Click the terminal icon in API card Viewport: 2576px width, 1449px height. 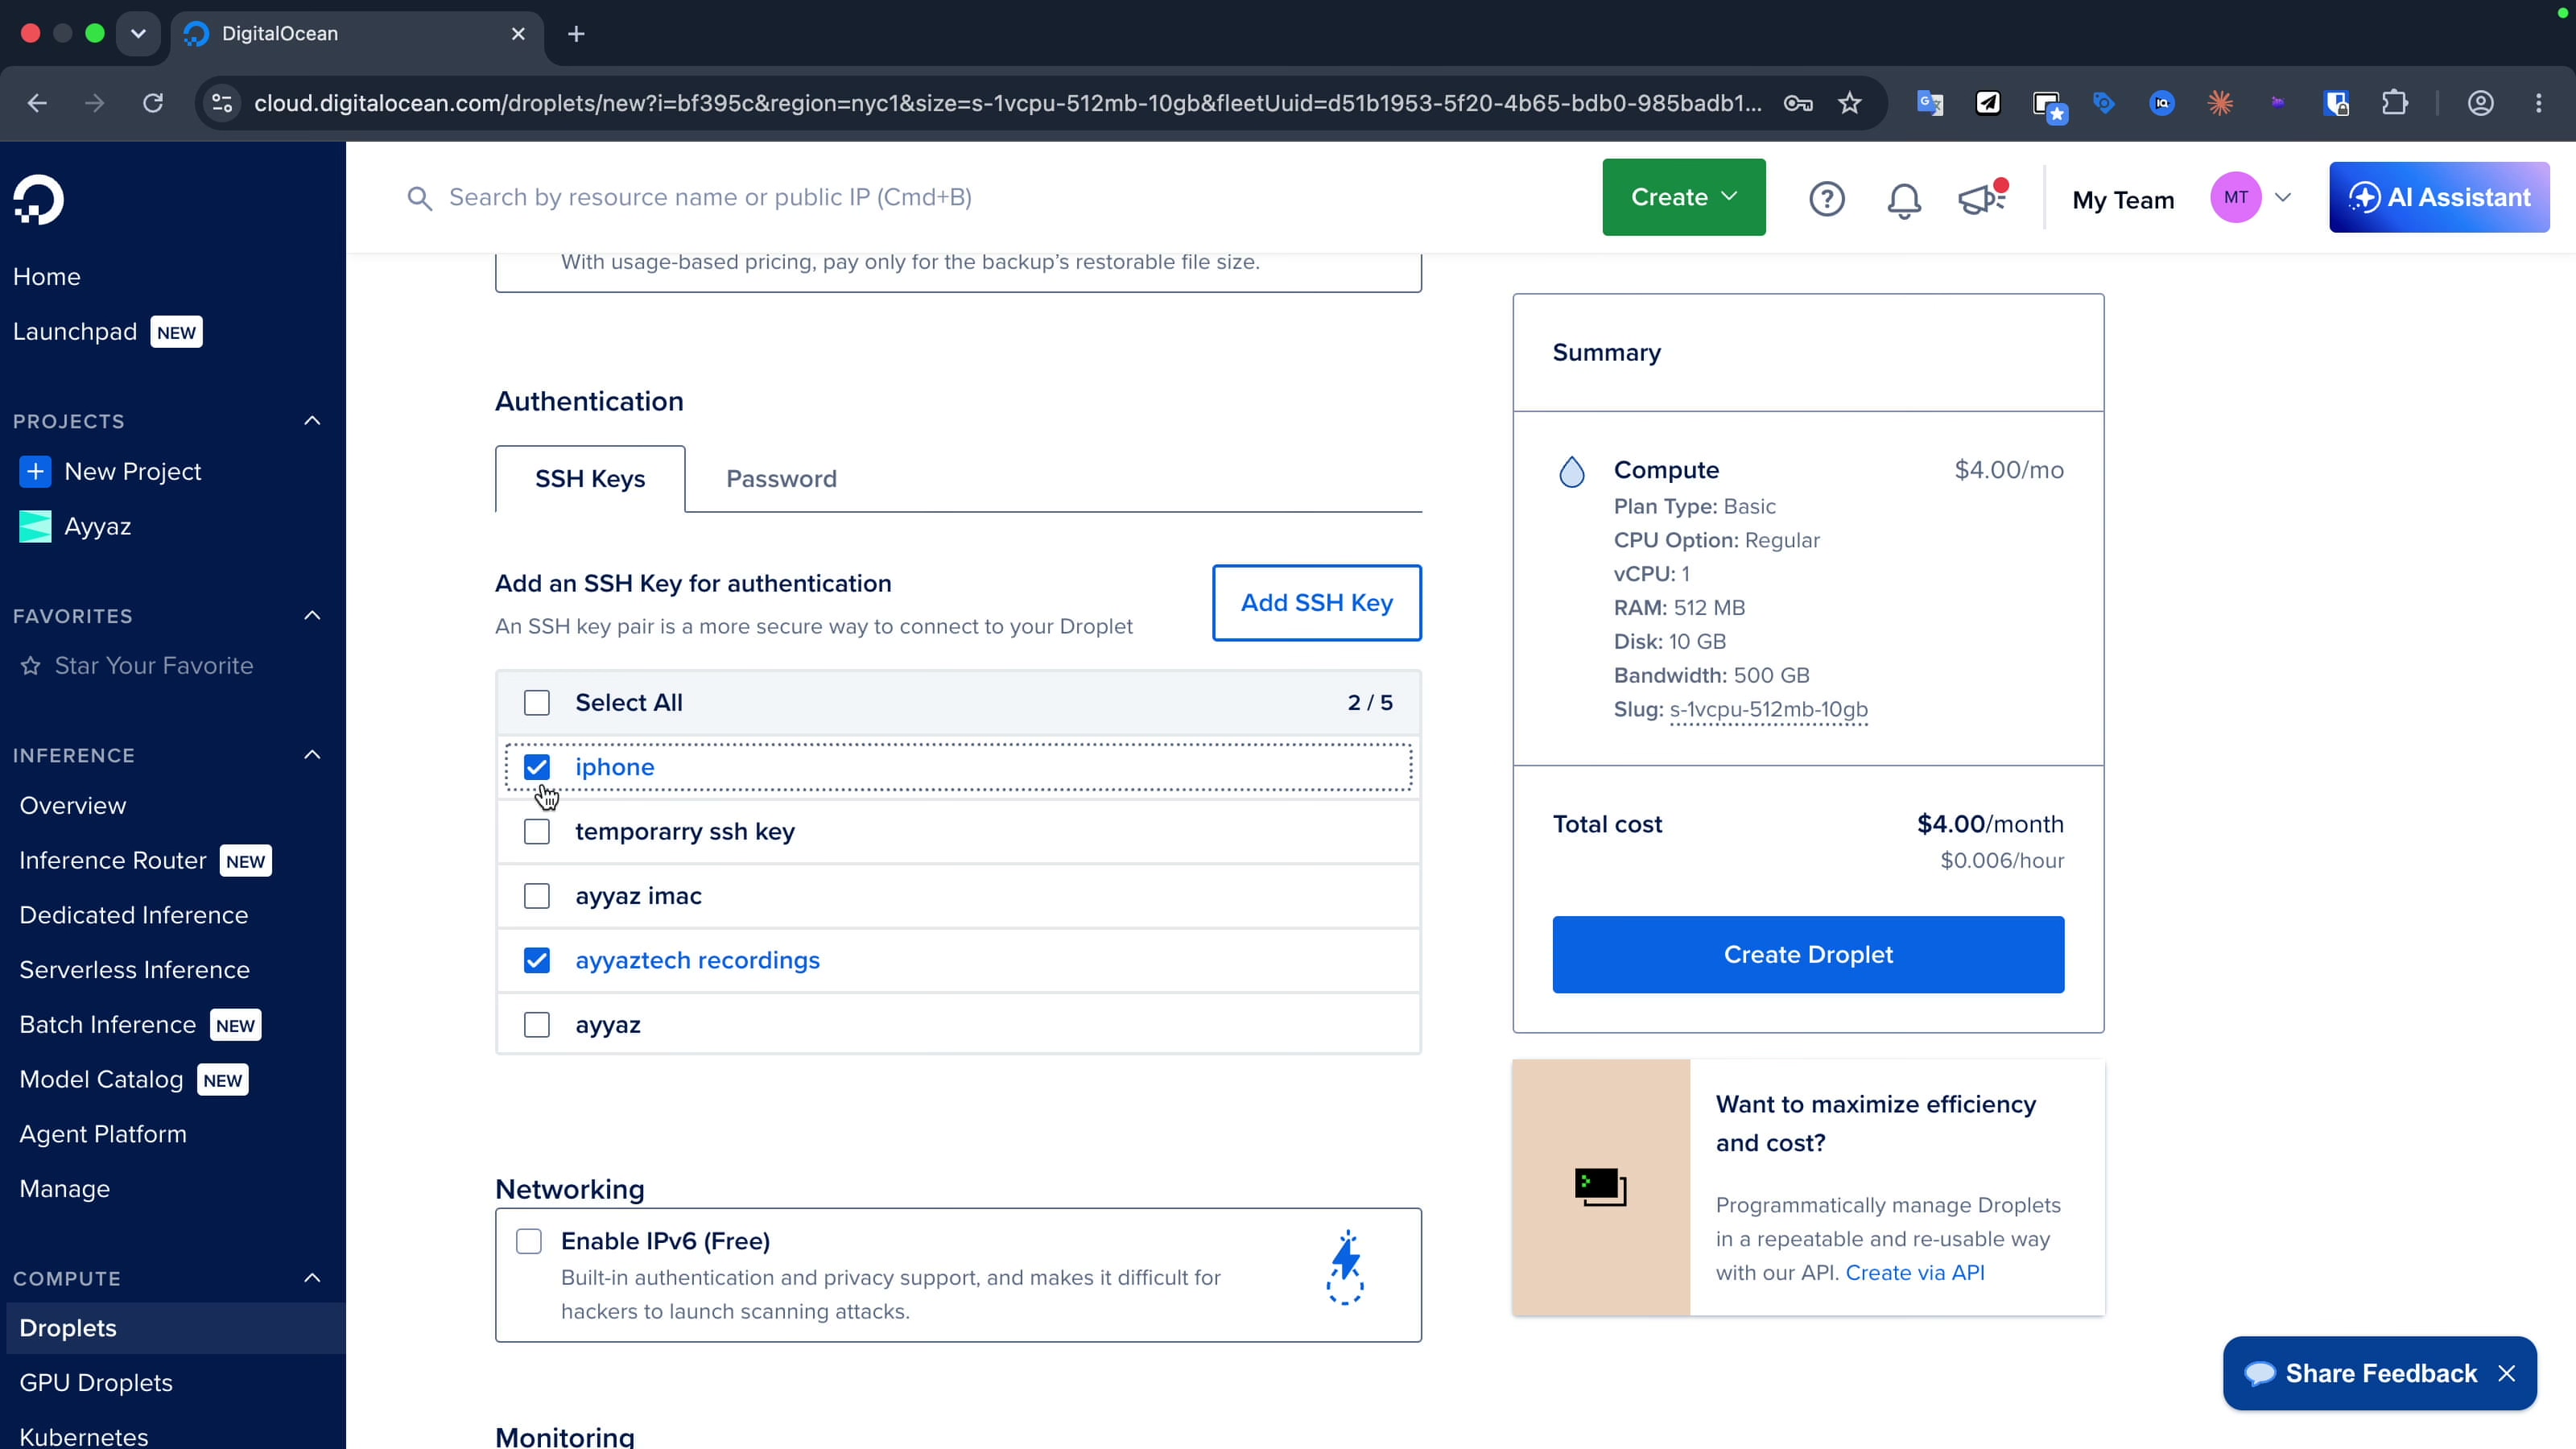(1600, 1187)
